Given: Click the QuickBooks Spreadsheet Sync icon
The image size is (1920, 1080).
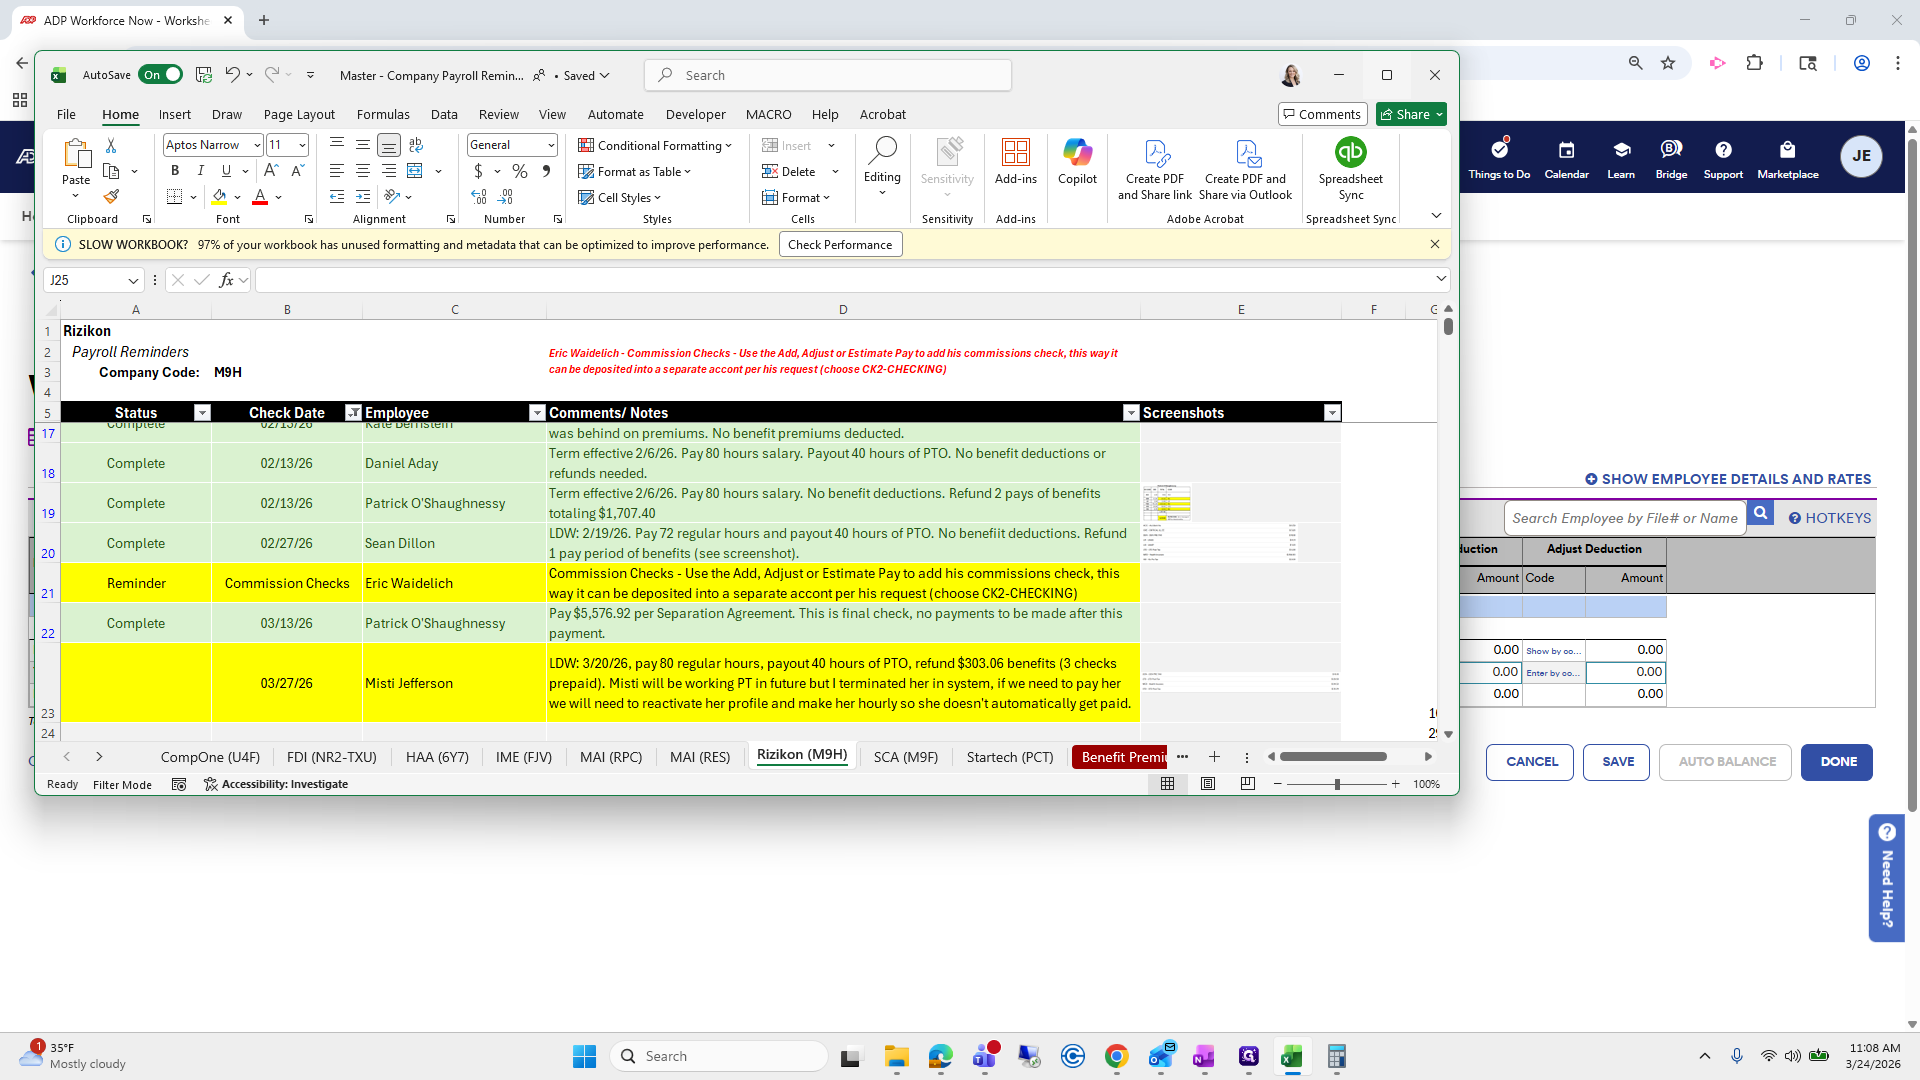Looking at the screenshot, I should (x=1350, y=152).
